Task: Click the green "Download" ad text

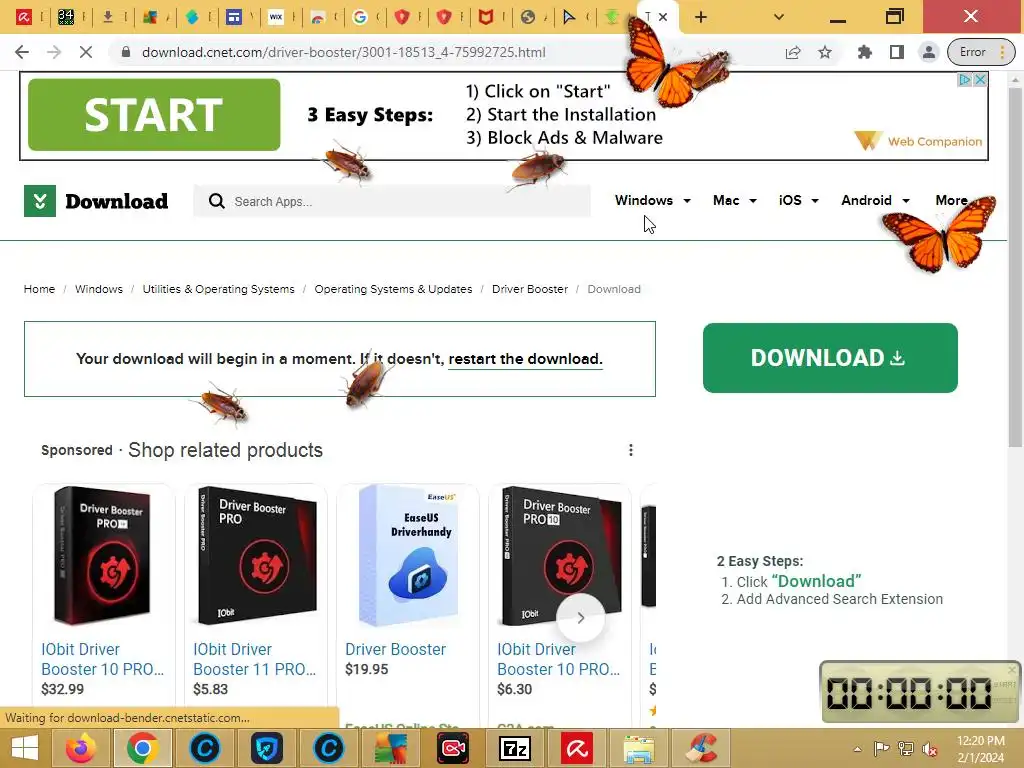Action: tap(816, 581)
